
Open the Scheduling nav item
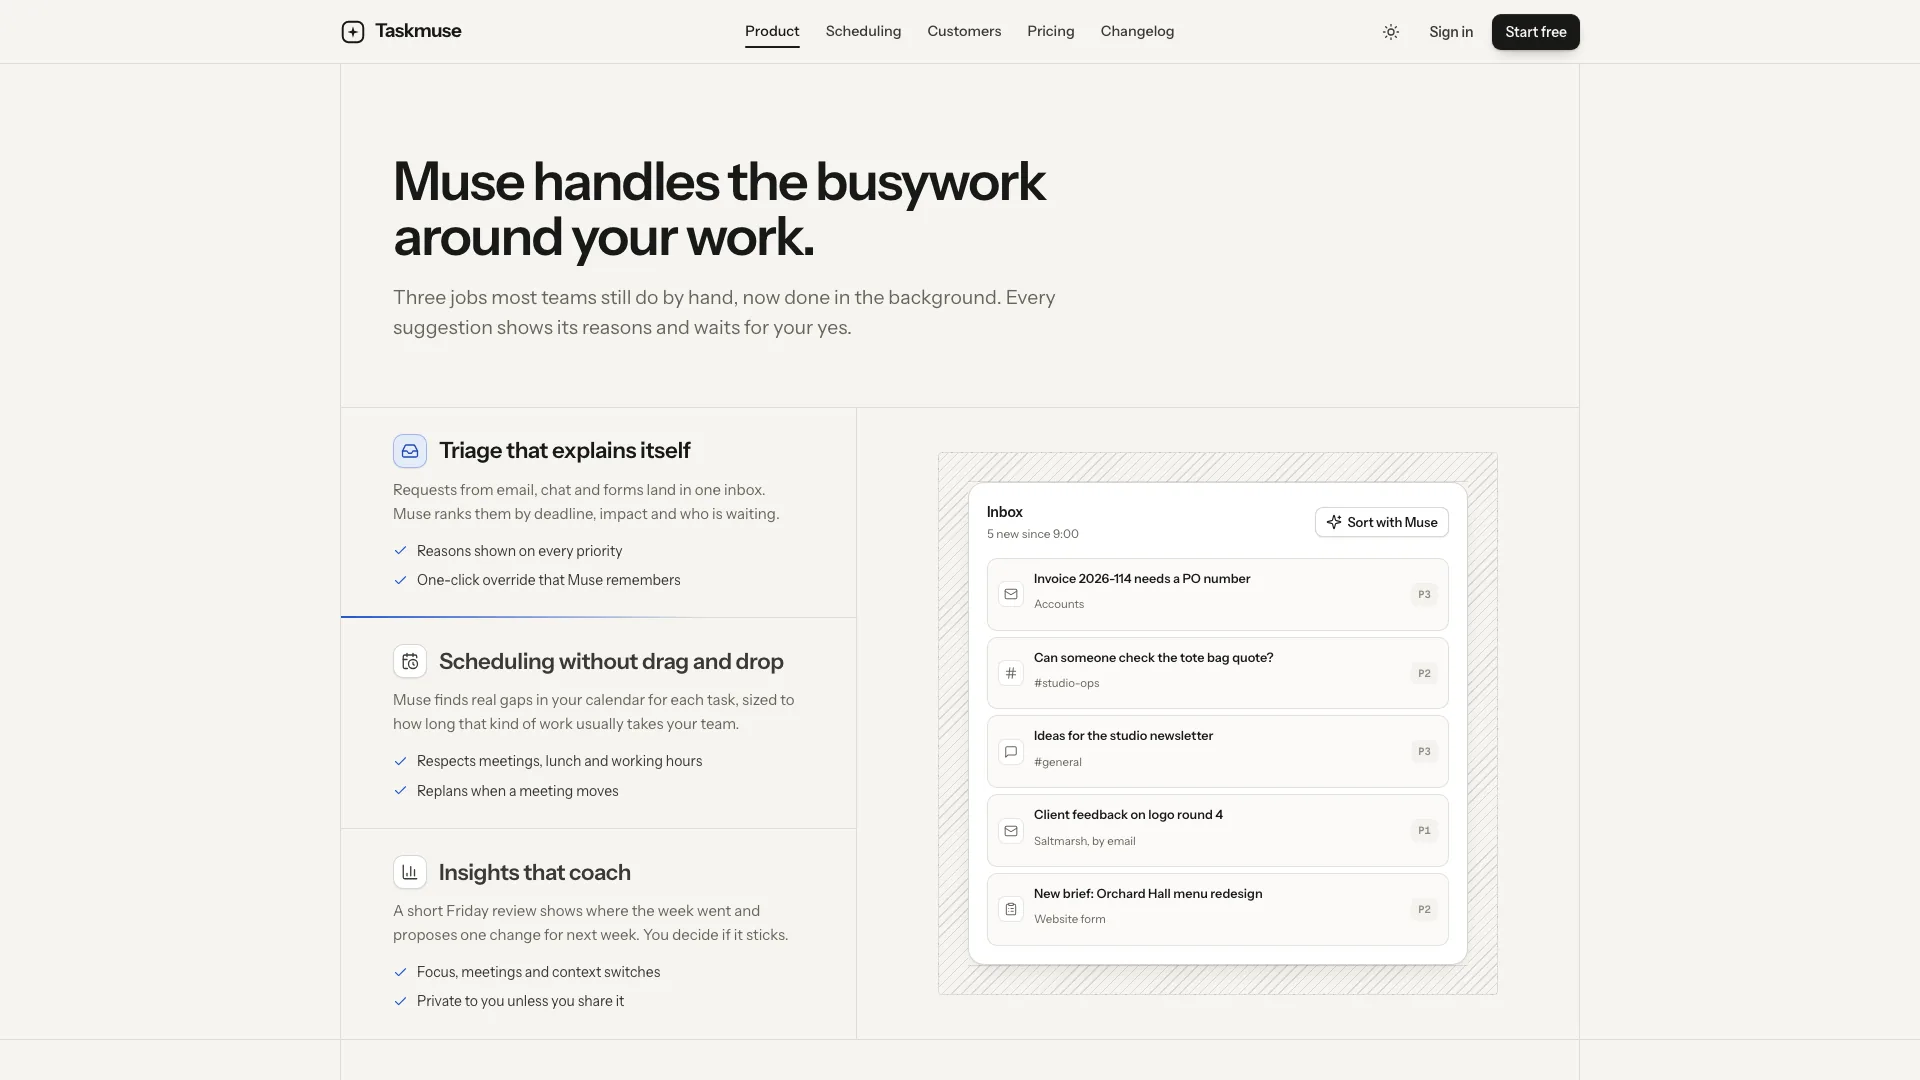point(863,32)
